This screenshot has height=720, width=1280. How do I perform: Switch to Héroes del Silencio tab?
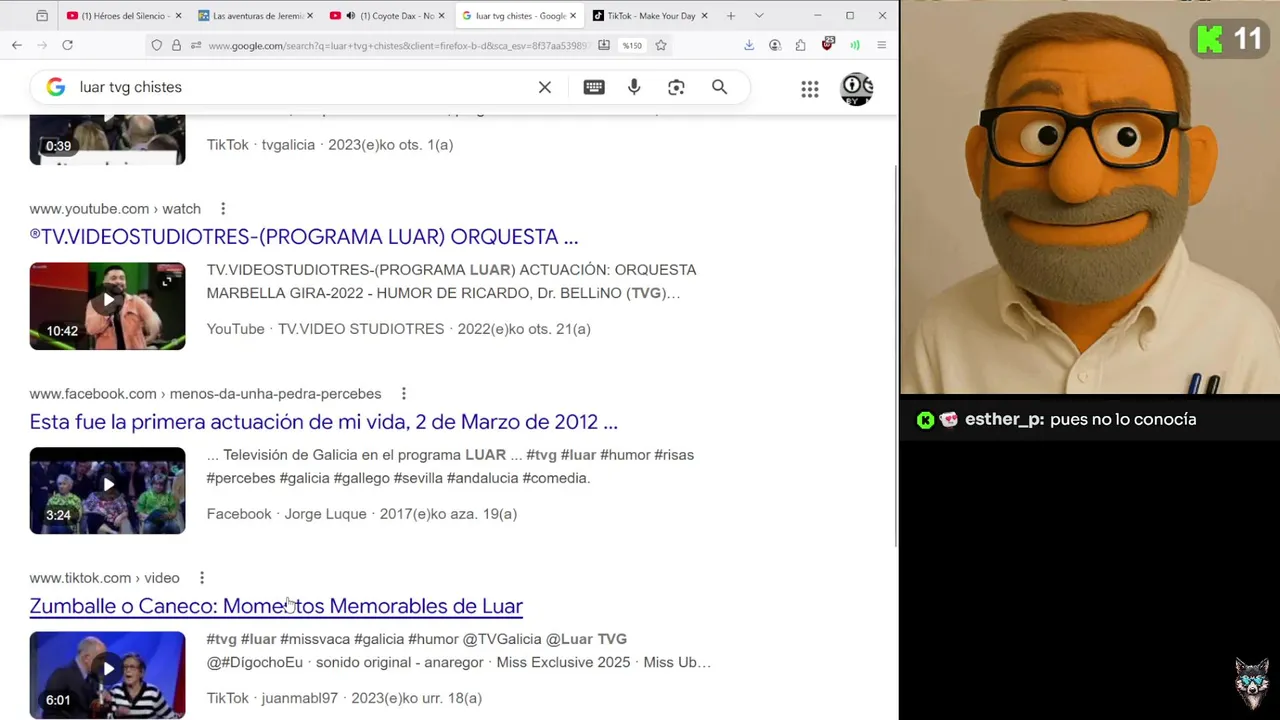(x=123, y=16)
